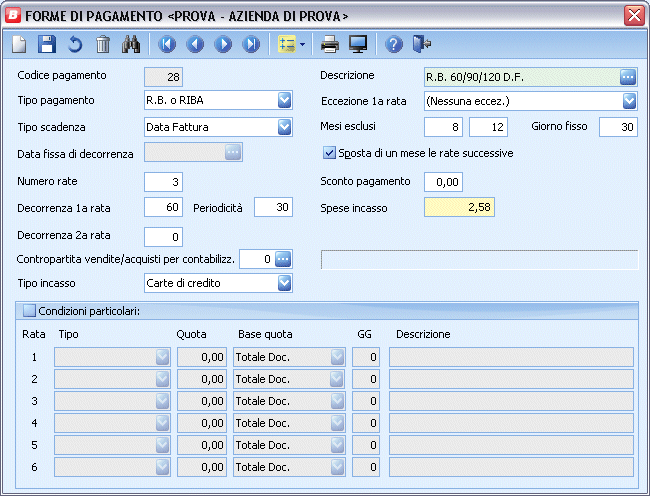The image size is (650, 496).
Task: Click the New record blank page icon
Action: (19, 44)
